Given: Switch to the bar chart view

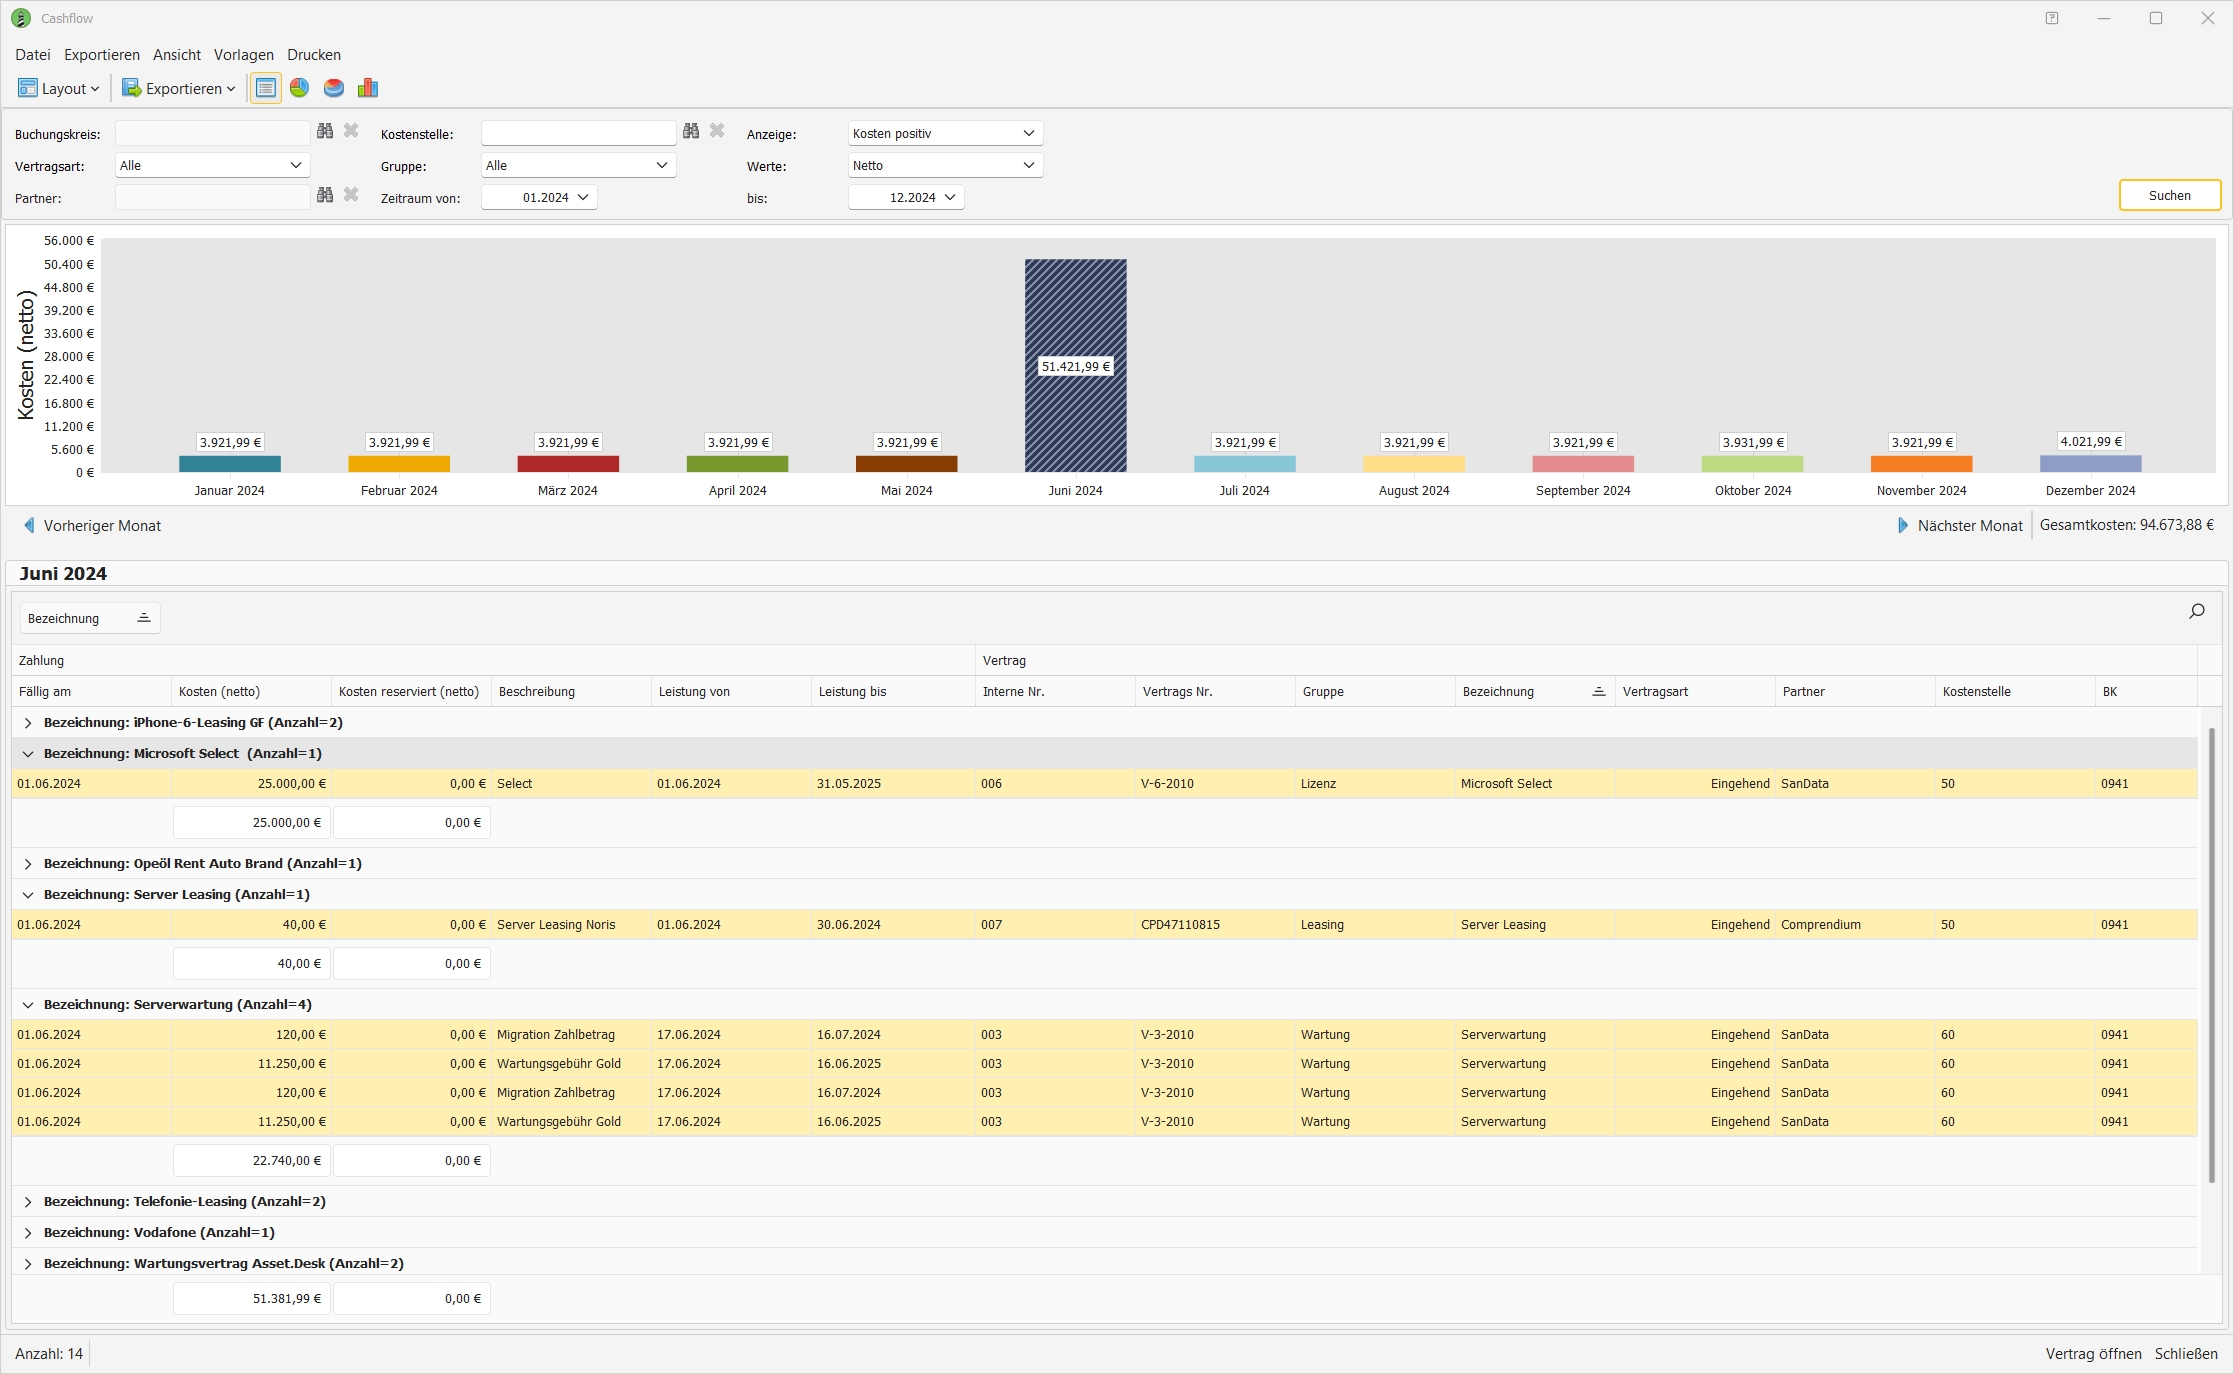Looking at the screenshot, I should point(368,88).
